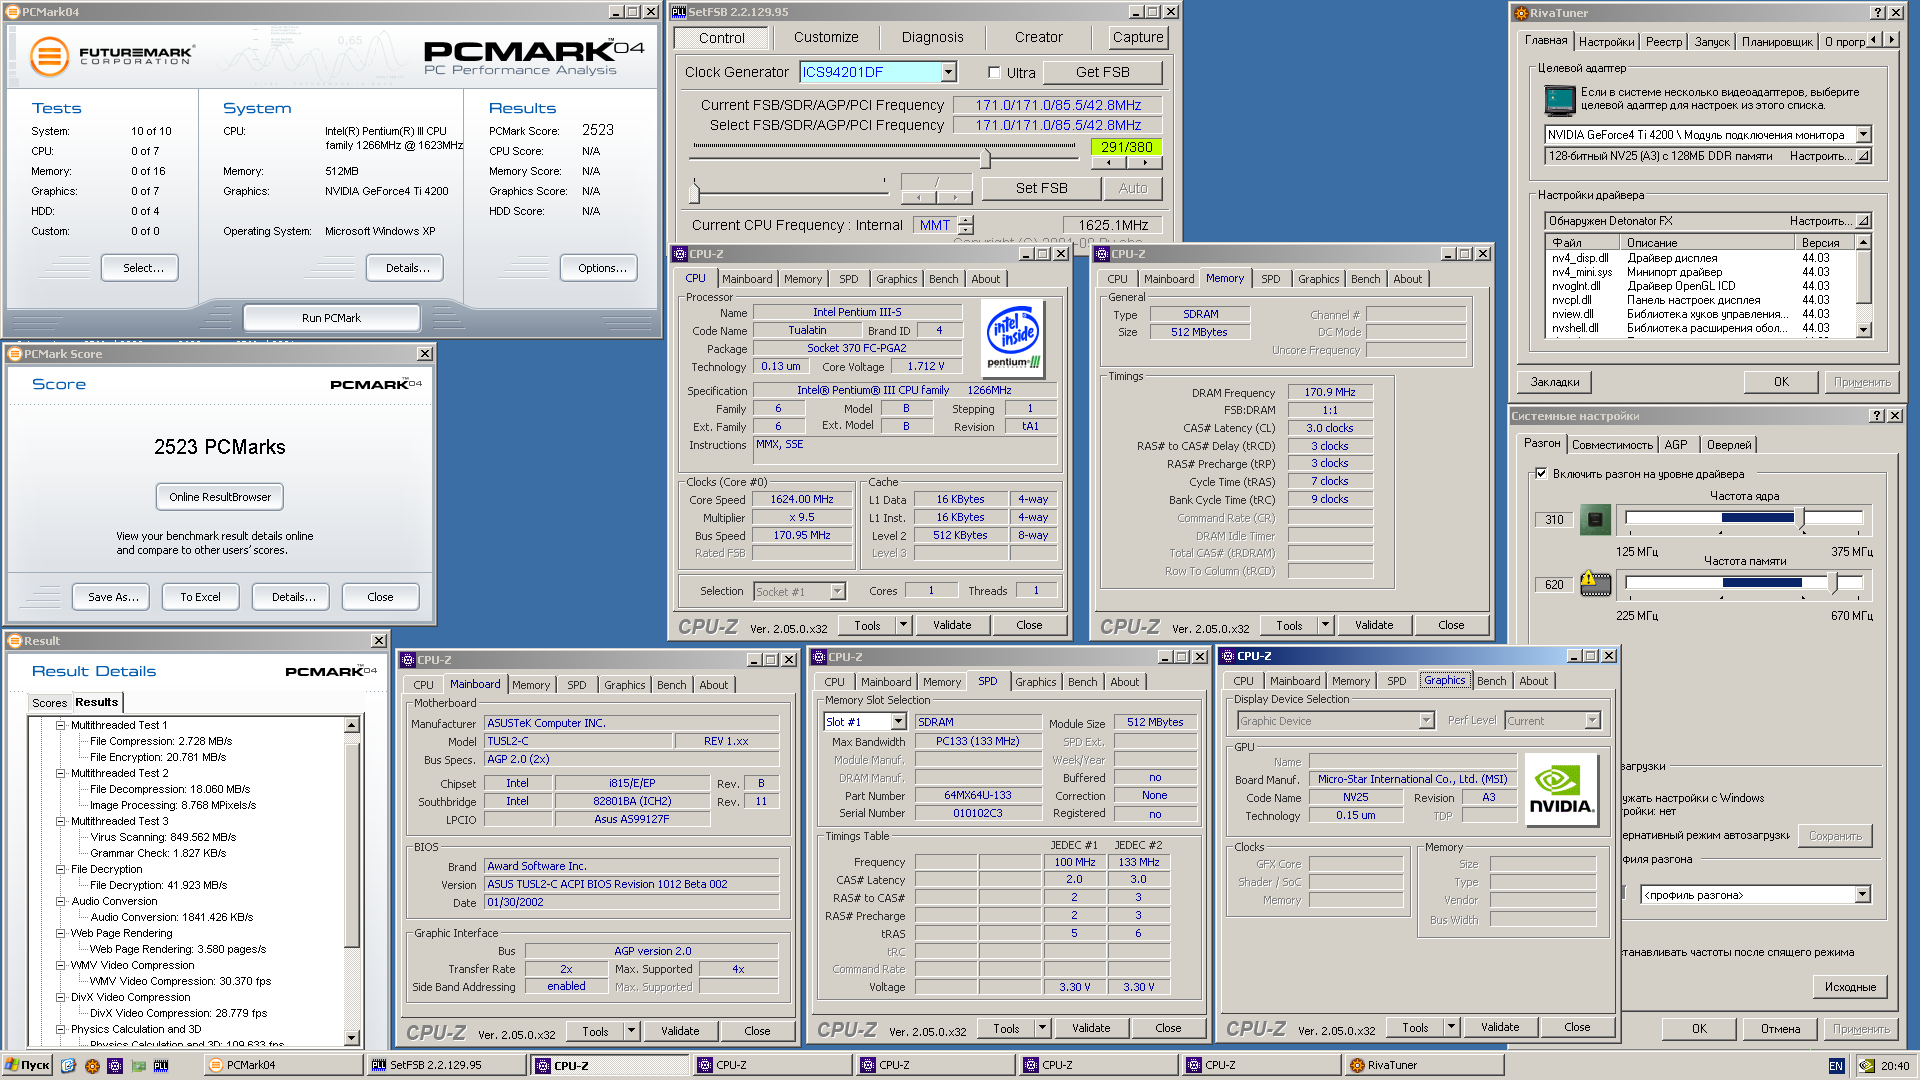The width and height of the screenshot is (1920, 1080).
Task: Click the Select… button under Tests in PCMark04
Action: click(140, 268)
